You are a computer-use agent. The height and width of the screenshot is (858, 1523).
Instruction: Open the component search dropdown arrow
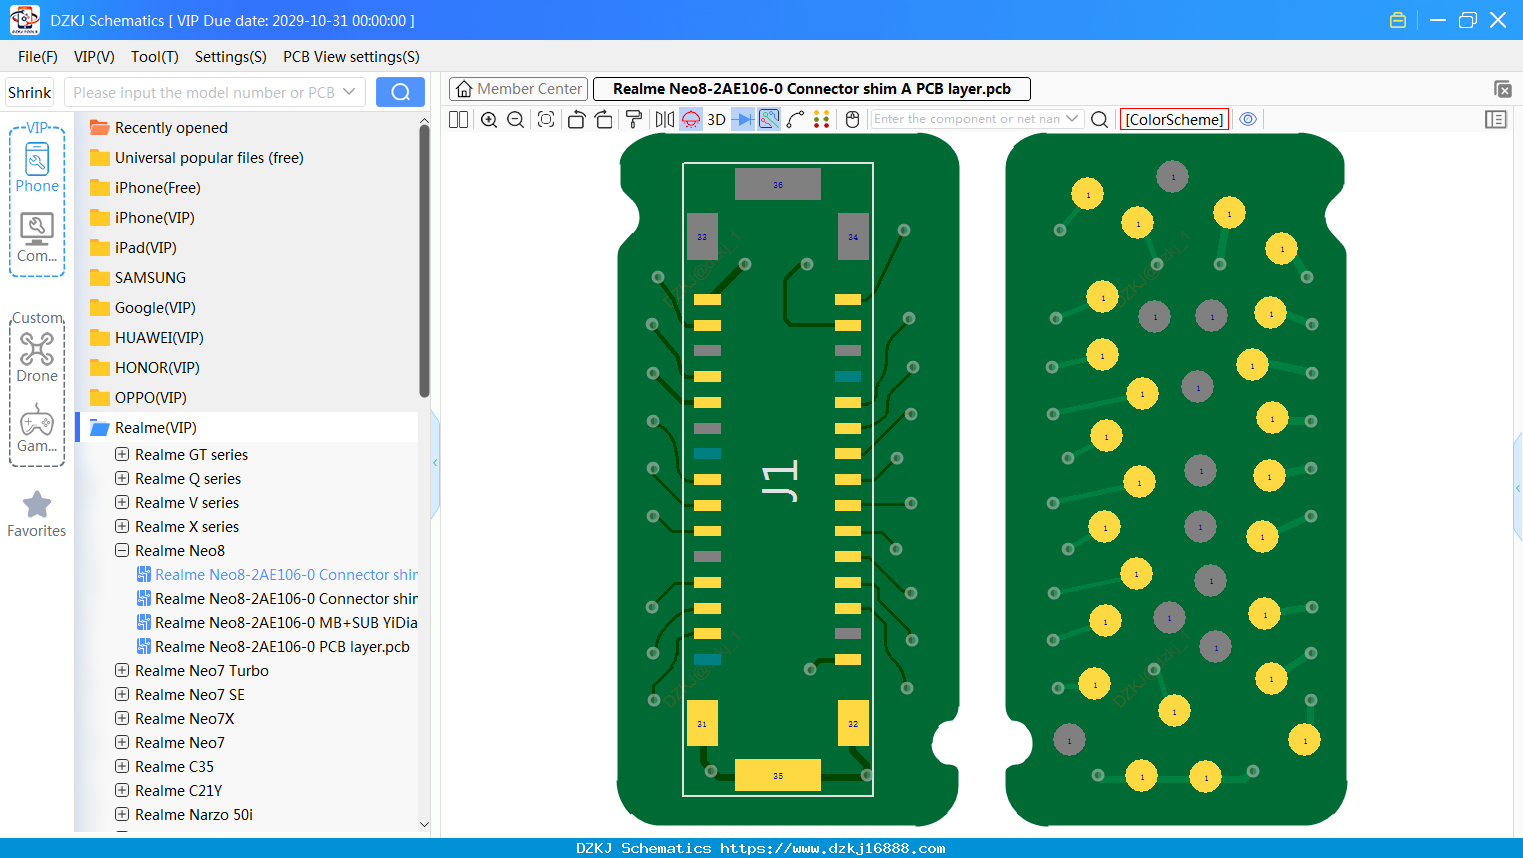pos(1073,119)
